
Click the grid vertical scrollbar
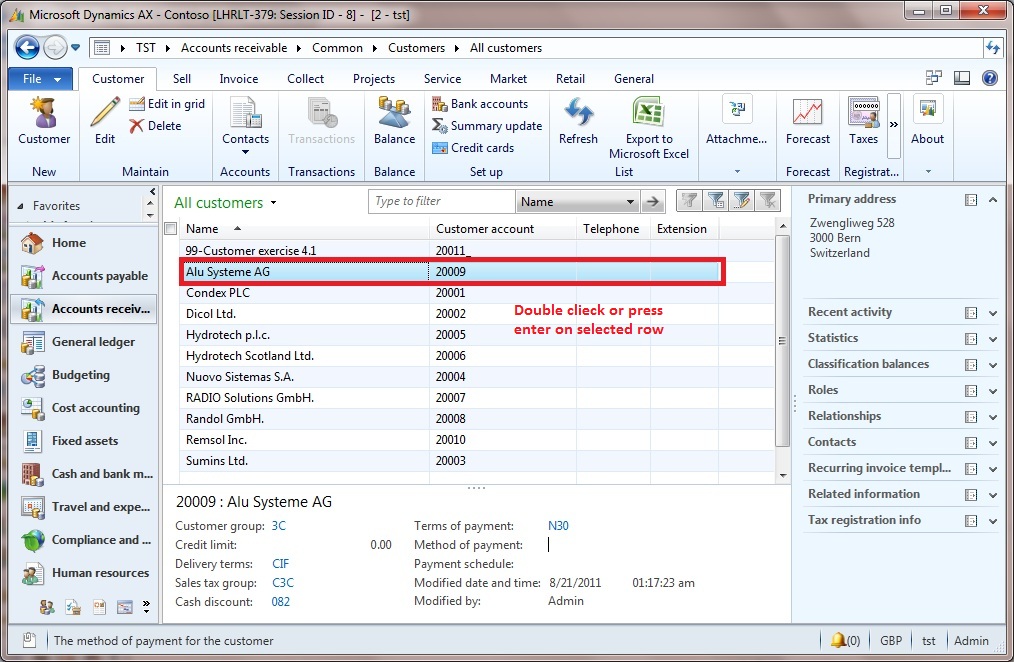pyautogui.click(x=782, y=341)
